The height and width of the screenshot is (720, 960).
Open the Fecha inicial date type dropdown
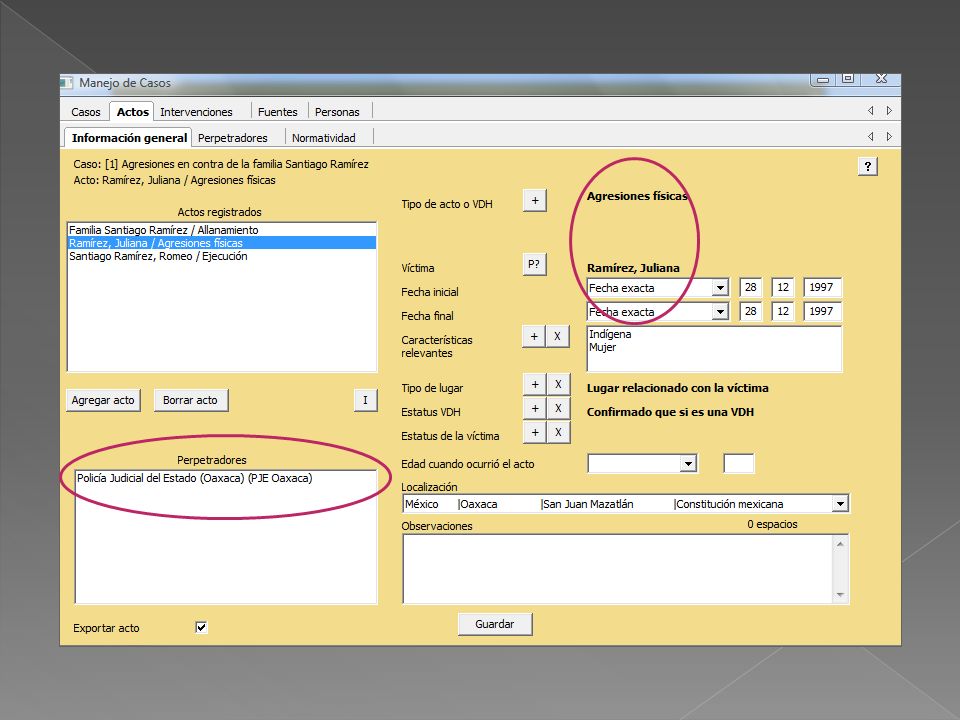tap(720, 288)
